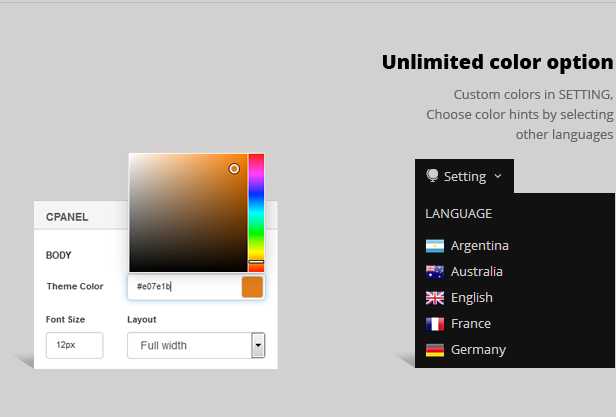The width and height of the screenshot is (616, 417).
Task: Click the orange theme color preview swatch
Action: 252,287
